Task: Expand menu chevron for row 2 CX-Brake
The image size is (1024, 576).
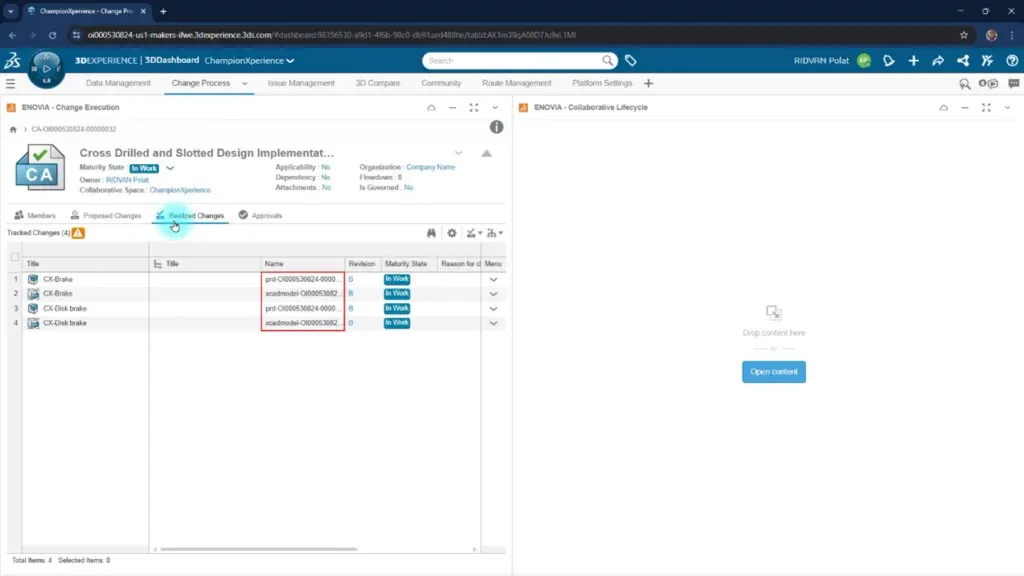Action: pos(494,294)
